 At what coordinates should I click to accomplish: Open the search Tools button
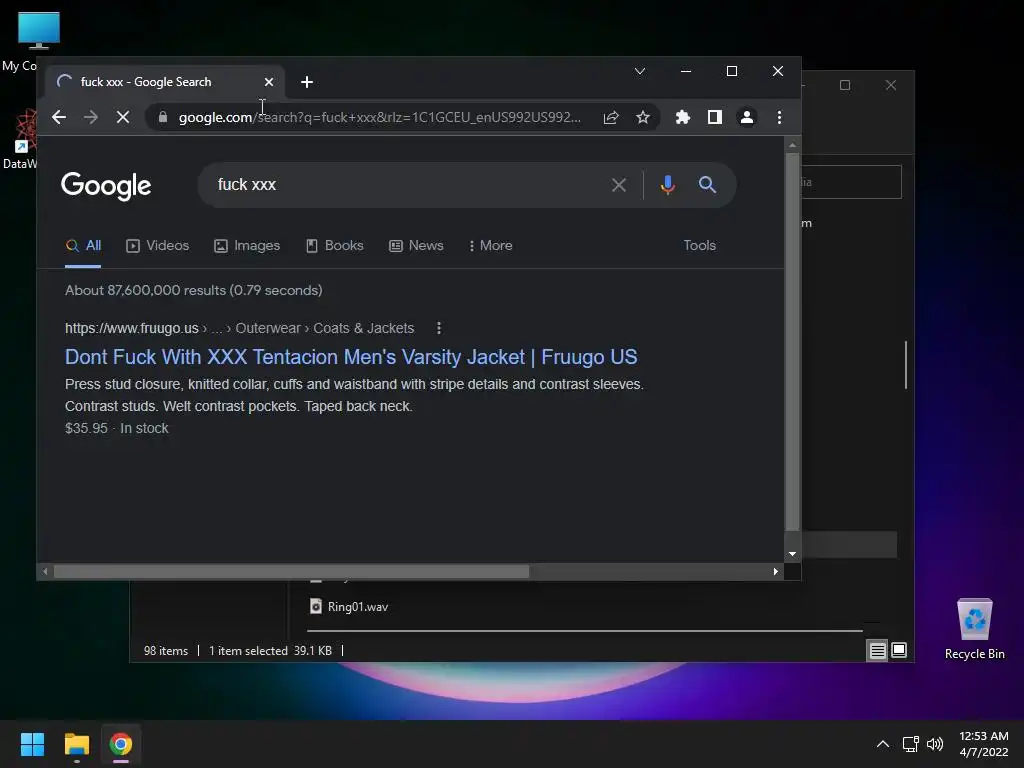pyautogui.click(x=699, y=246)
